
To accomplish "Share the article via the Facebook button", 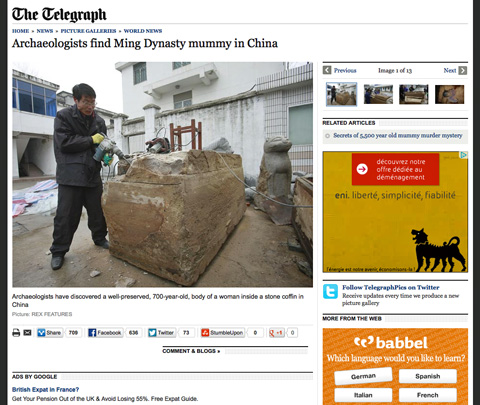I will [105, 333].
